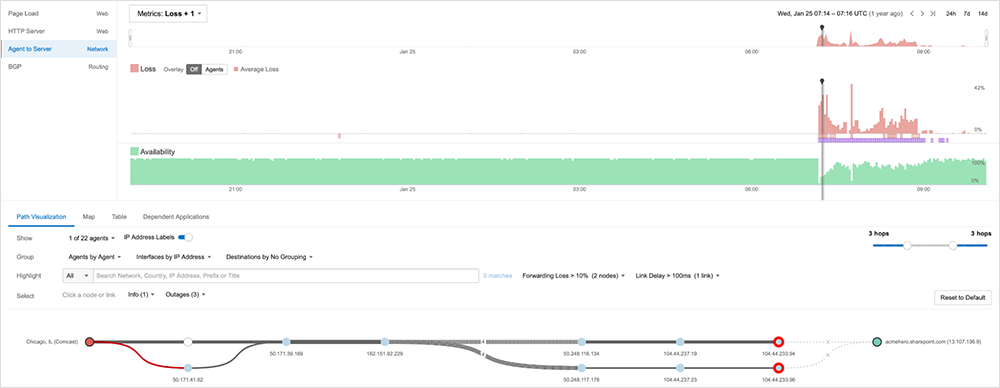Click the selected time marker on loss chart
The image size is (1000, 388).
822,81
